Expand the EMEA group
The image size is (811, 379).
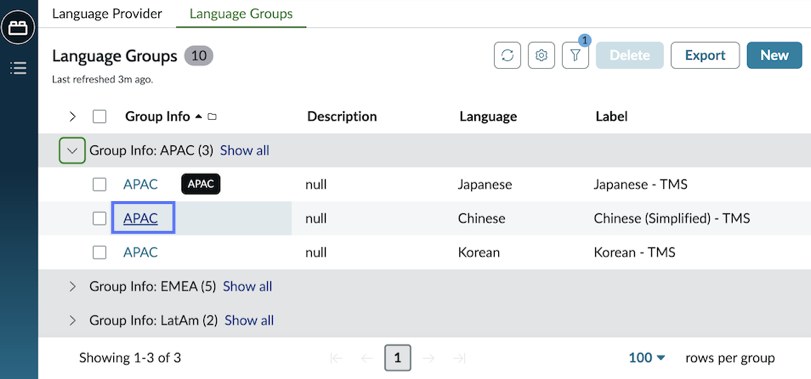tap(72, 286)
